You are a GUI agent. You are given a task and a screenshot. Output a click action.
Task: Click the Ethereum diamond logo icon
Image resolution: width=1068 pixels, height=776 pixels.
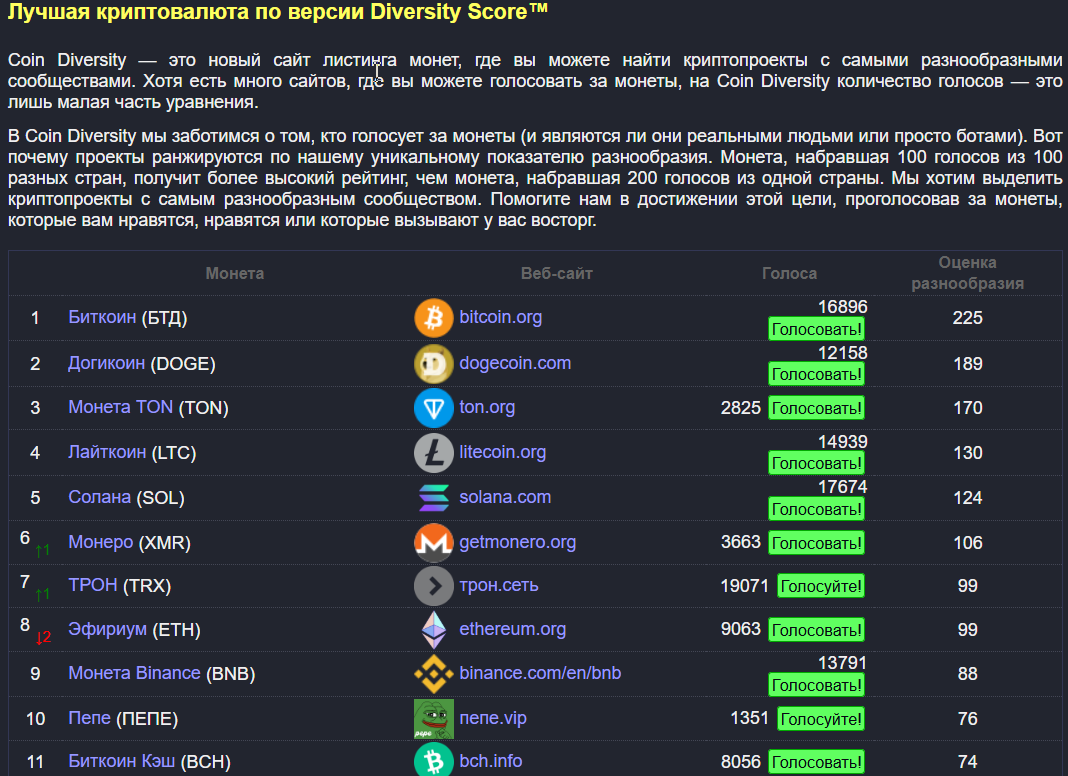434,630
